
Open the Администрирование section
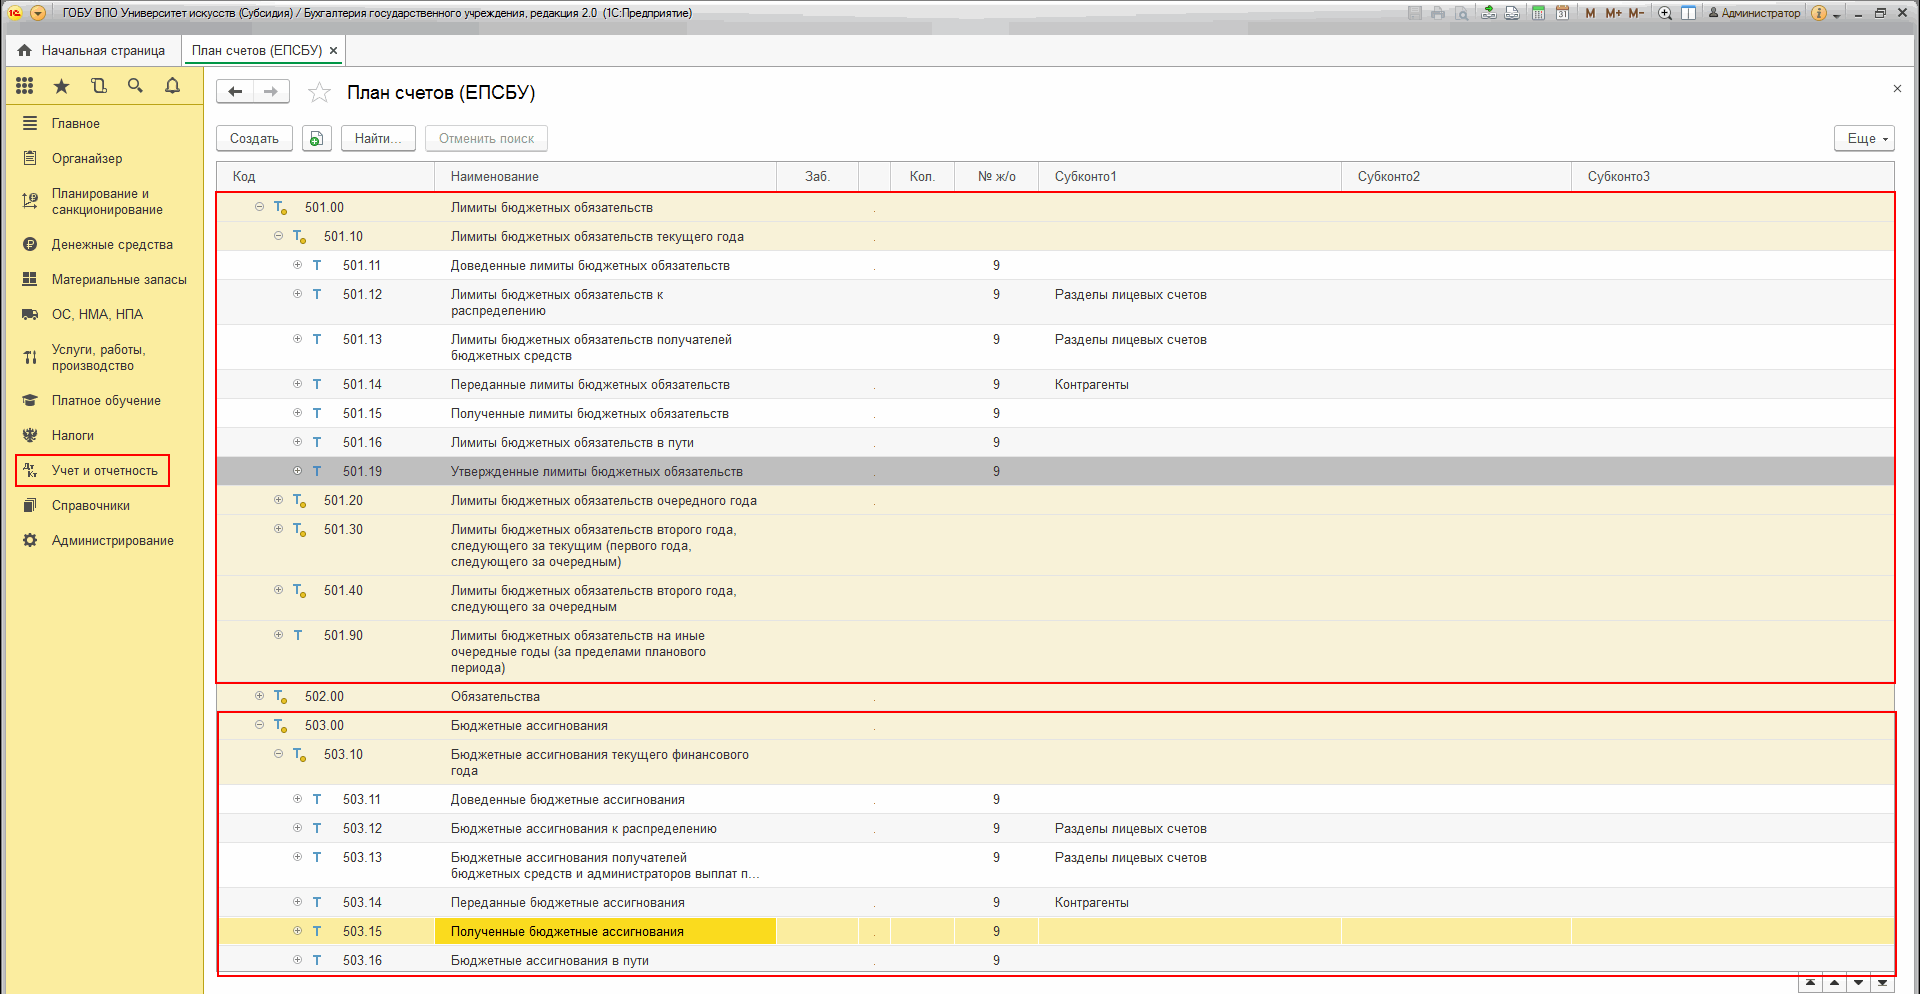tap(113, 540)
